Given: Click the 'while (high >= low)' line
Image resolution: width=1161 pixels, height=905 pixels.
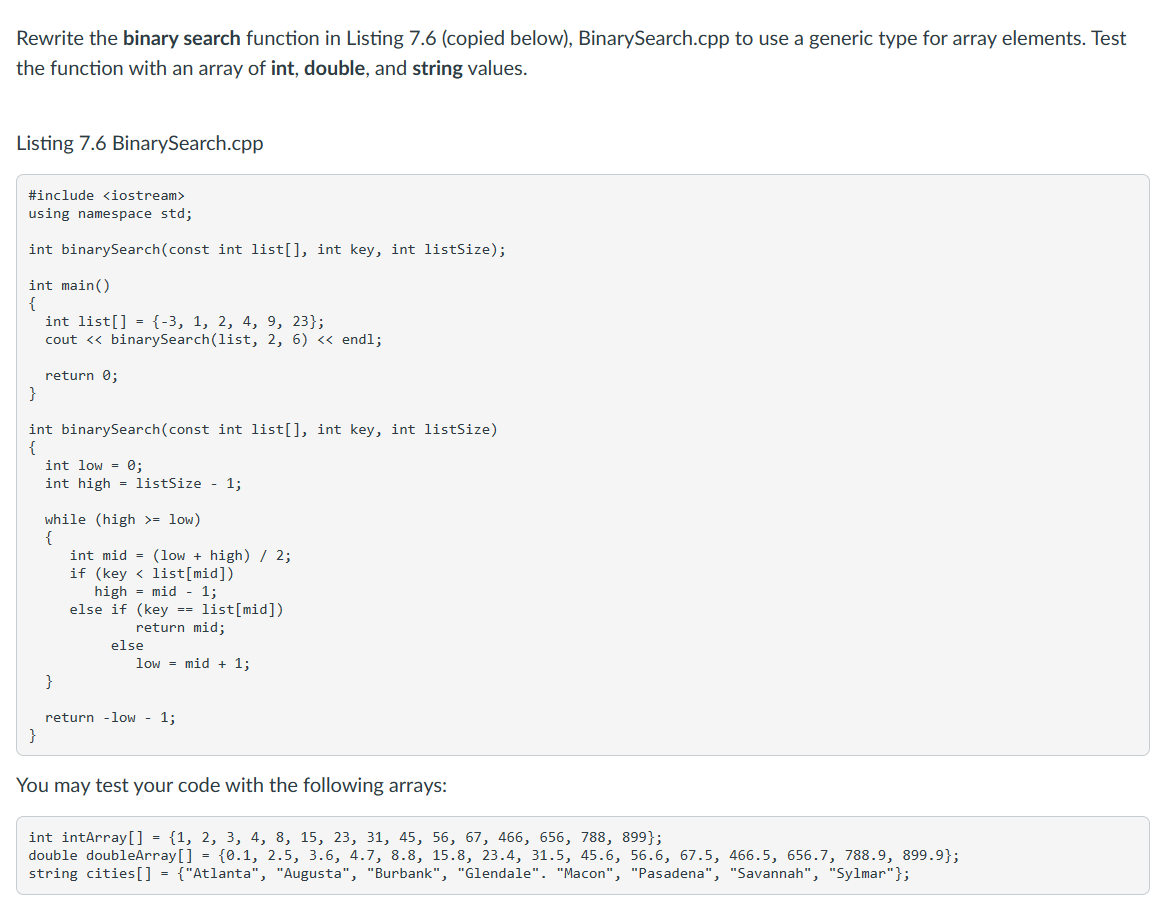Looking at the screenshot, I should (123, 519).
